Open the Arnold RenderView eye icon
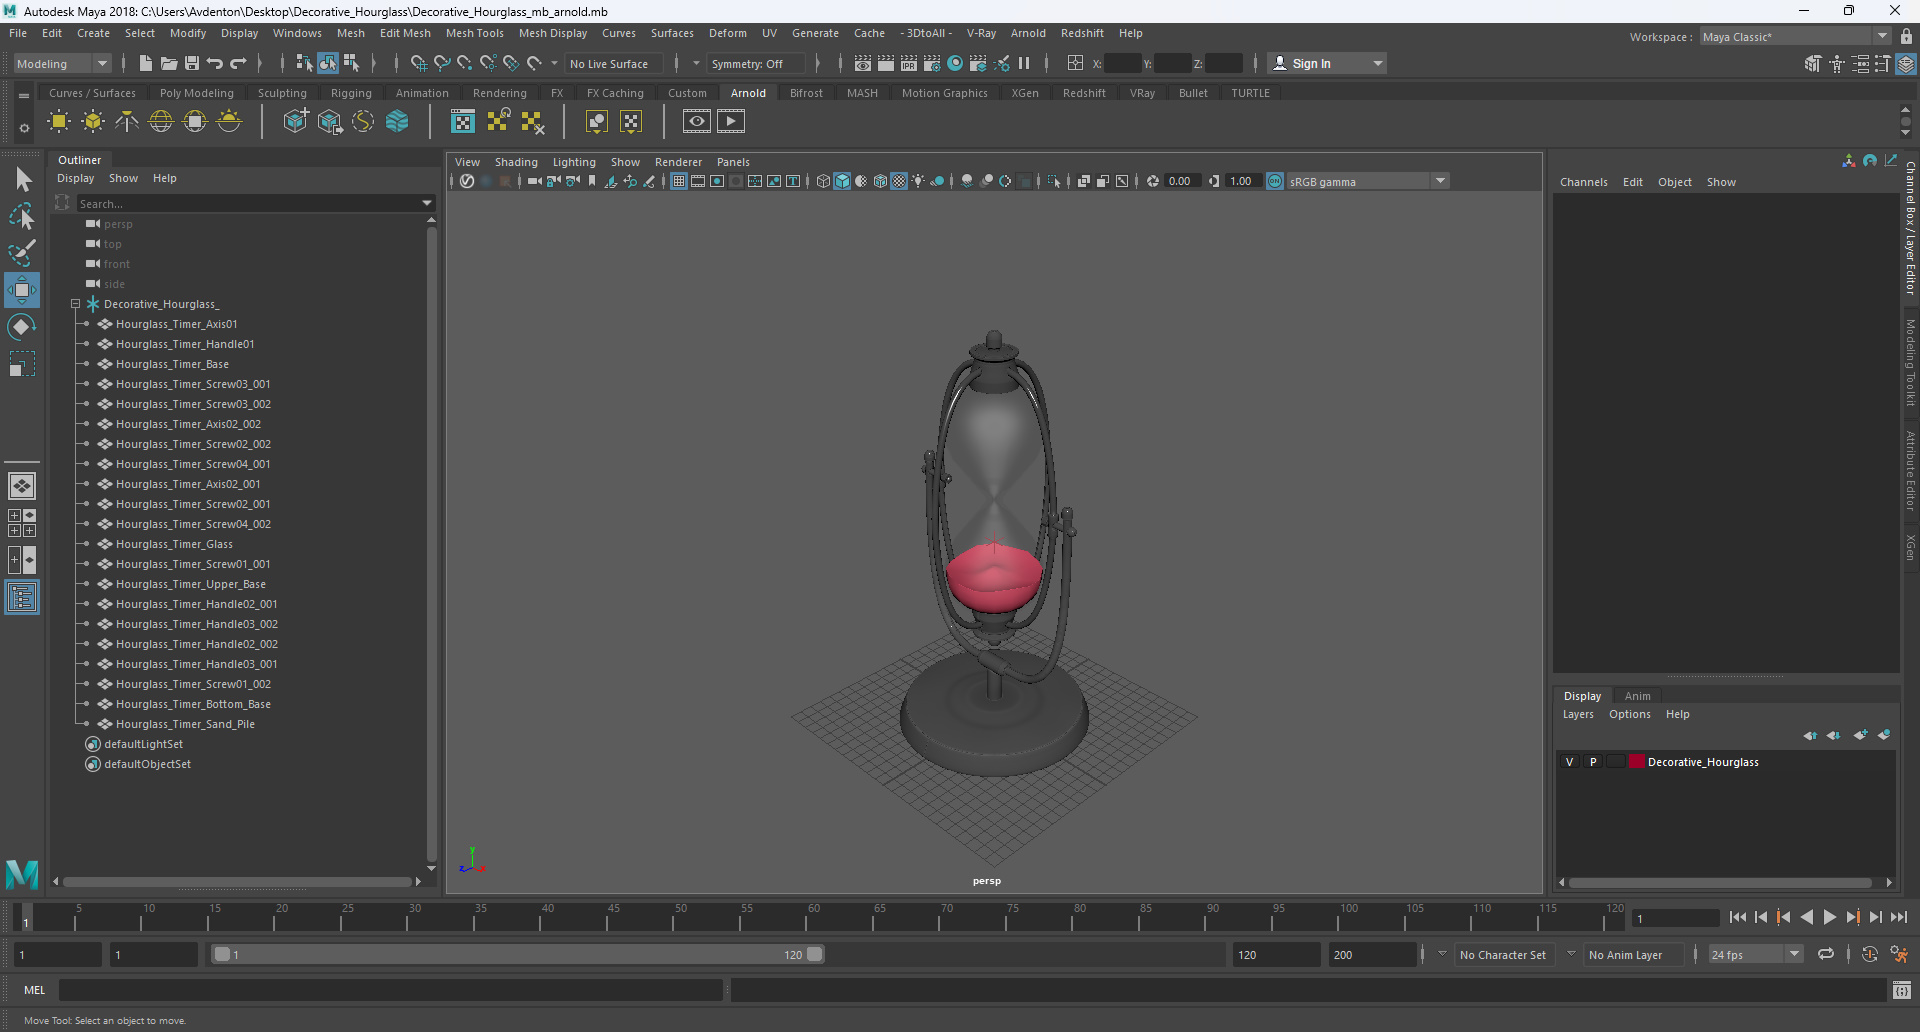This screenshot has width=1920, height=1032. (697, 122)
